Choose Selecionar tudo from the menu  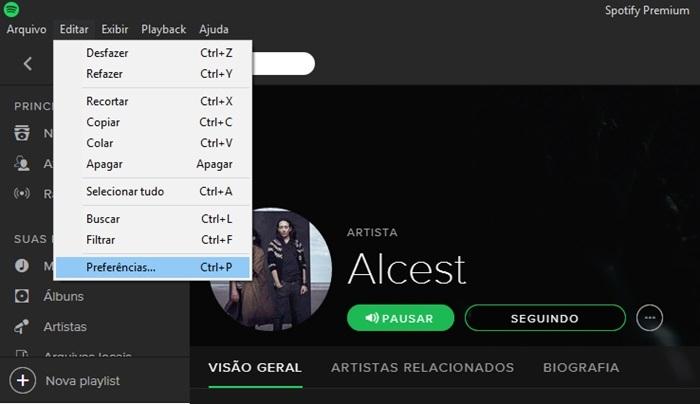point(153,192)
